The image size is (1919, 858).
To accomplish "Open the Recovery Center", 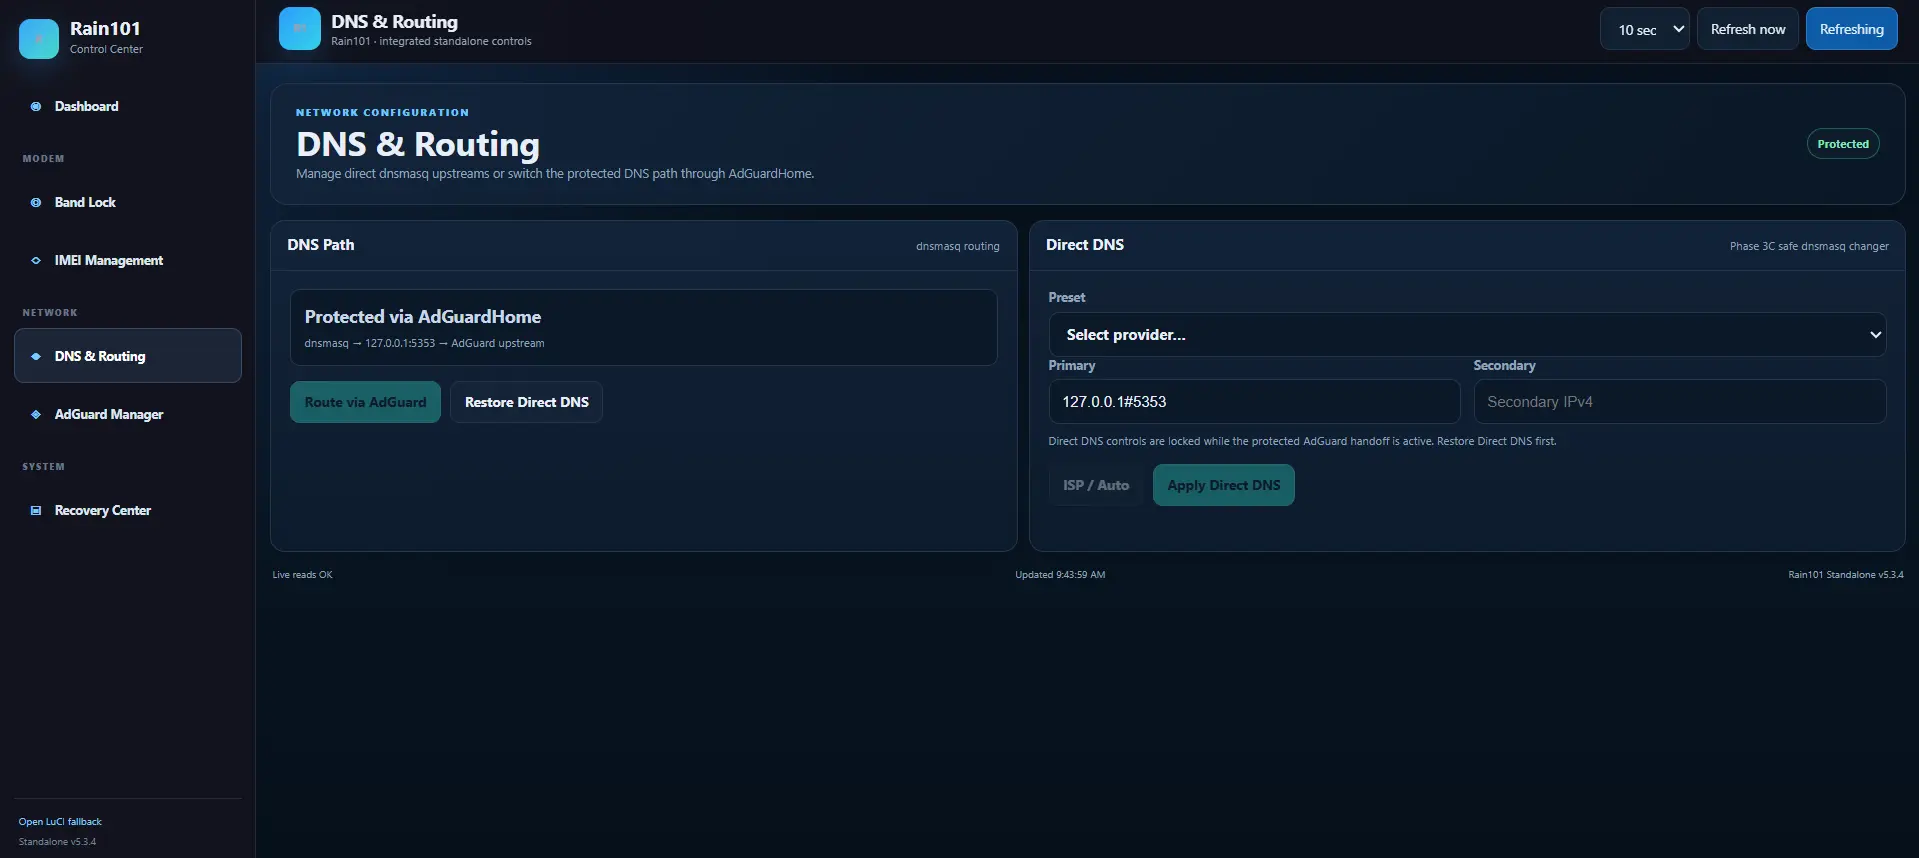I will pyautogui.click(x=128, y=510).
